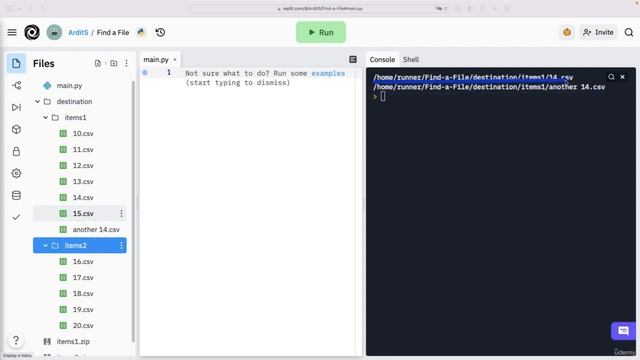The height and width of the screenshot is (360, 640).
Task: Open the 15.csv three-dot options menu
Action: point(121,213)
